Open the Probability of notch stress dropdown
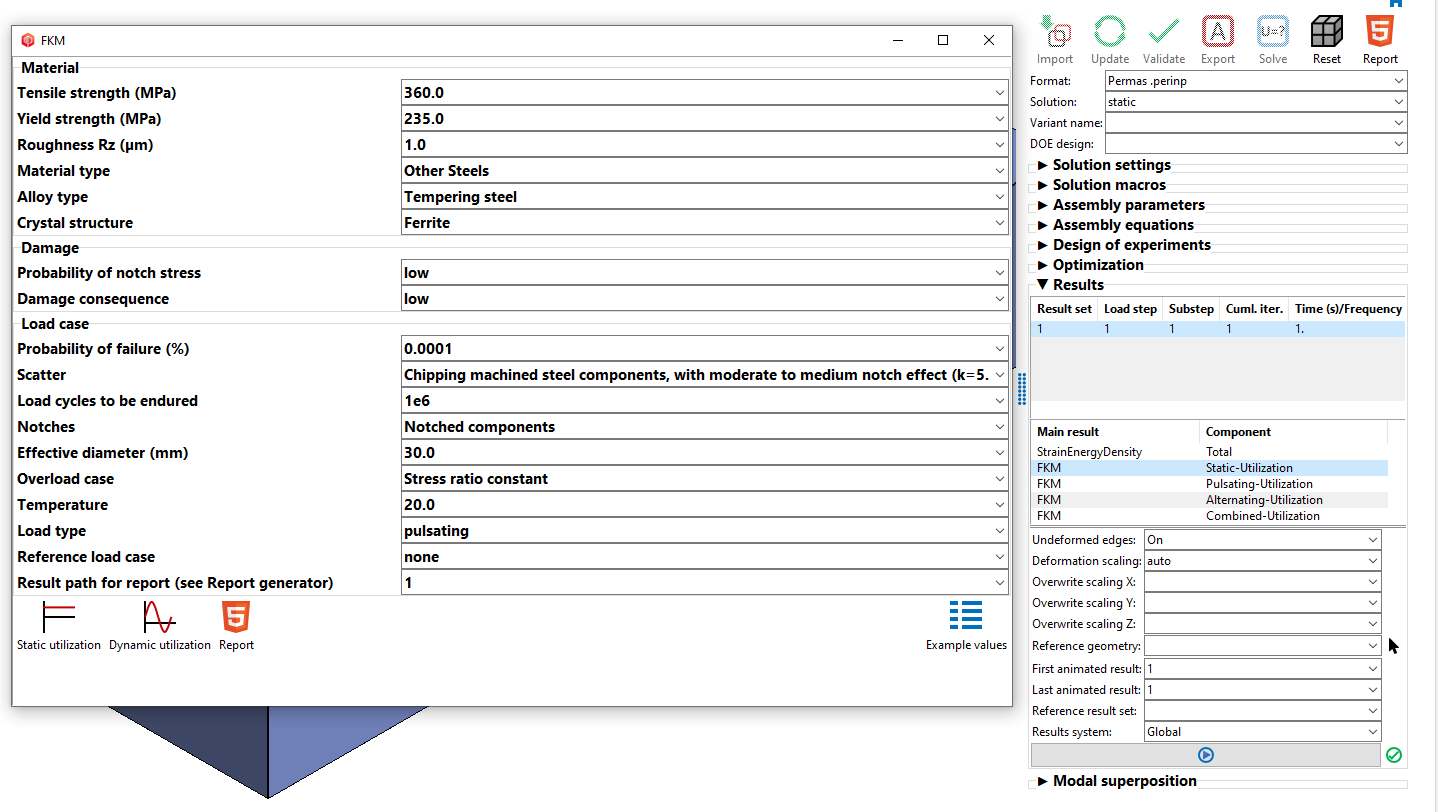The image size is (1438, 812). [1000, 273]
